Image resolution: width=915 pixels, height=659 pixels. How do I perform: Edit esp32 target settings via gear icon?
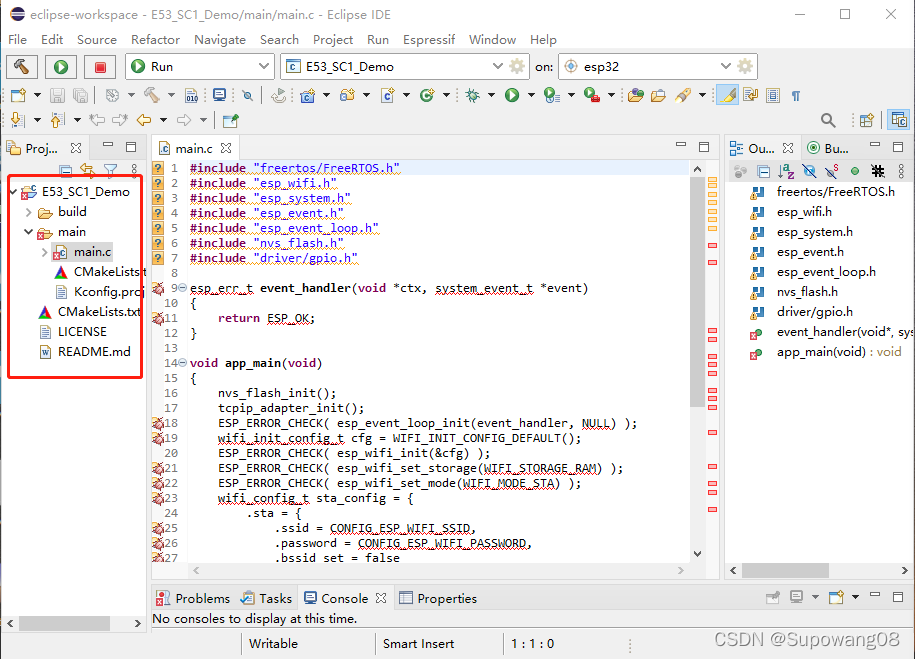[x=745, y=66]
